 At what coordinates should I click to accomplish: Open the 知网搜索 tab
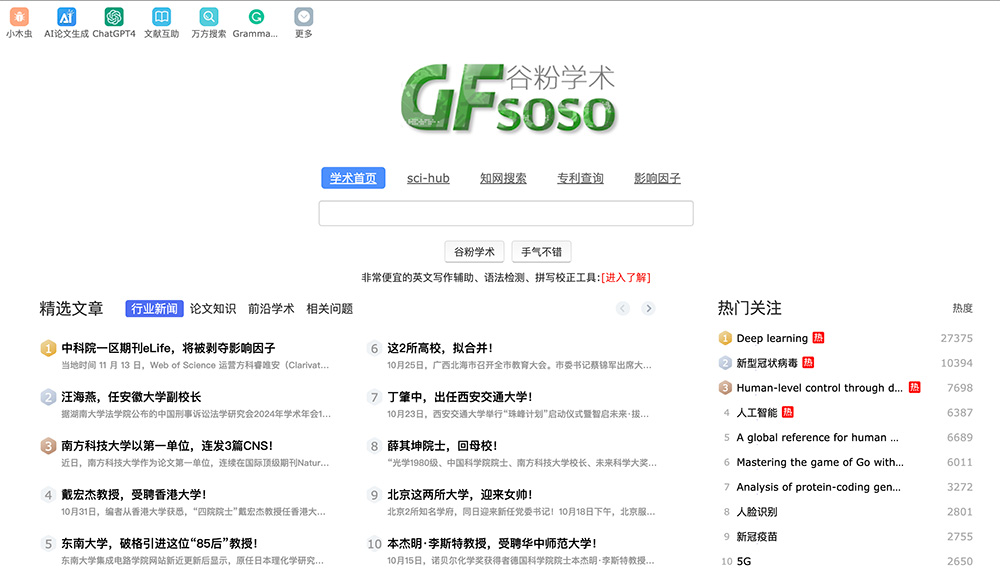(x=503, y=178)
